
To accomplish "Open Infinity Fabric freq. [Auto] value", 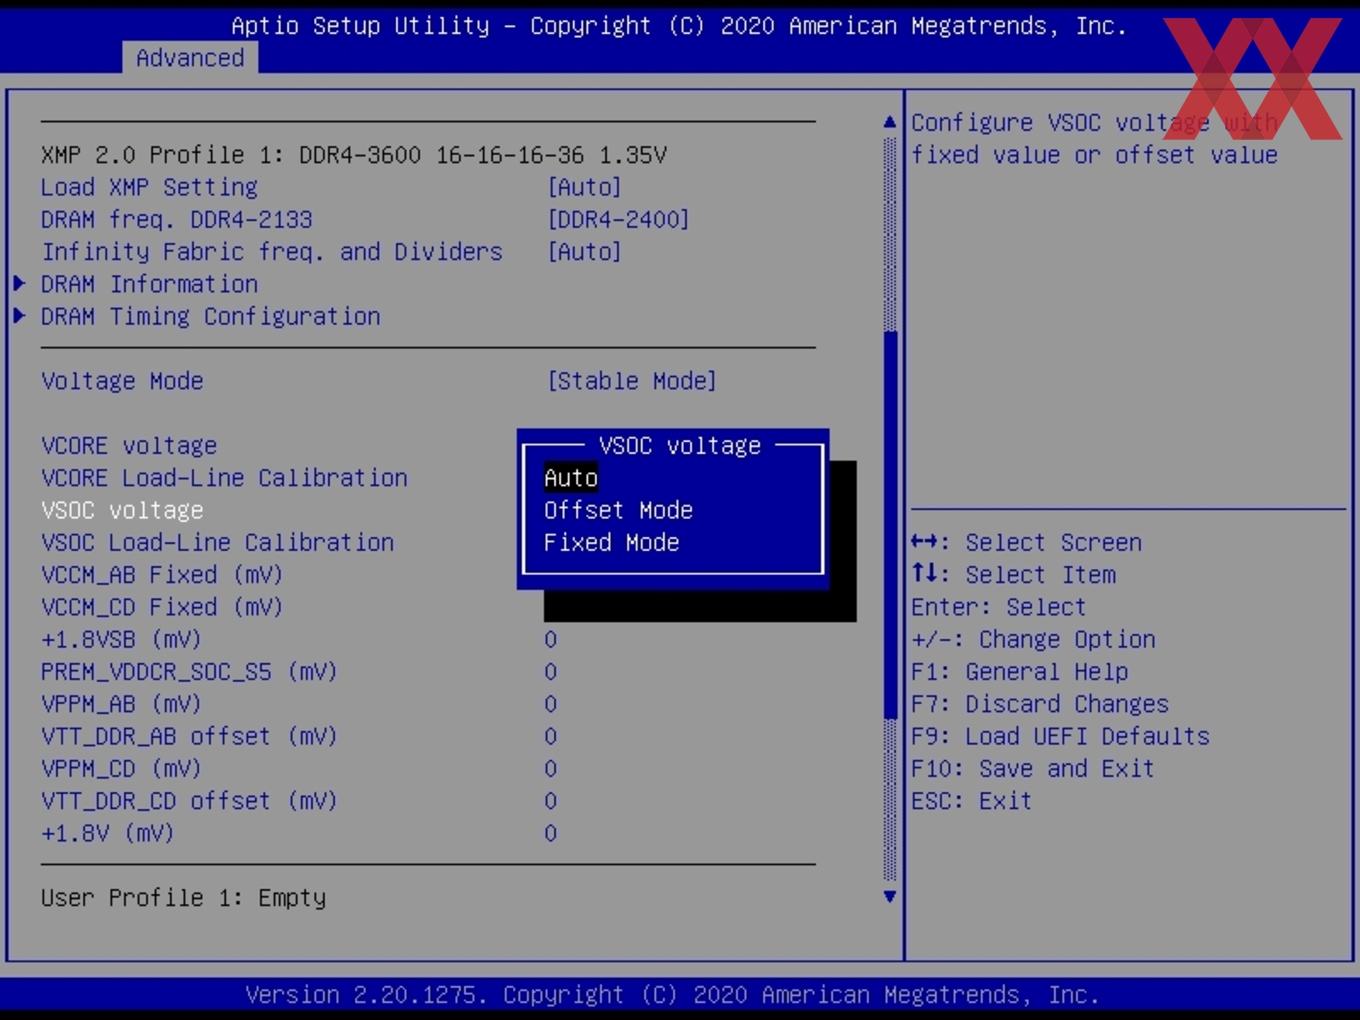I will pyautogui.click(x=584, y=251).
